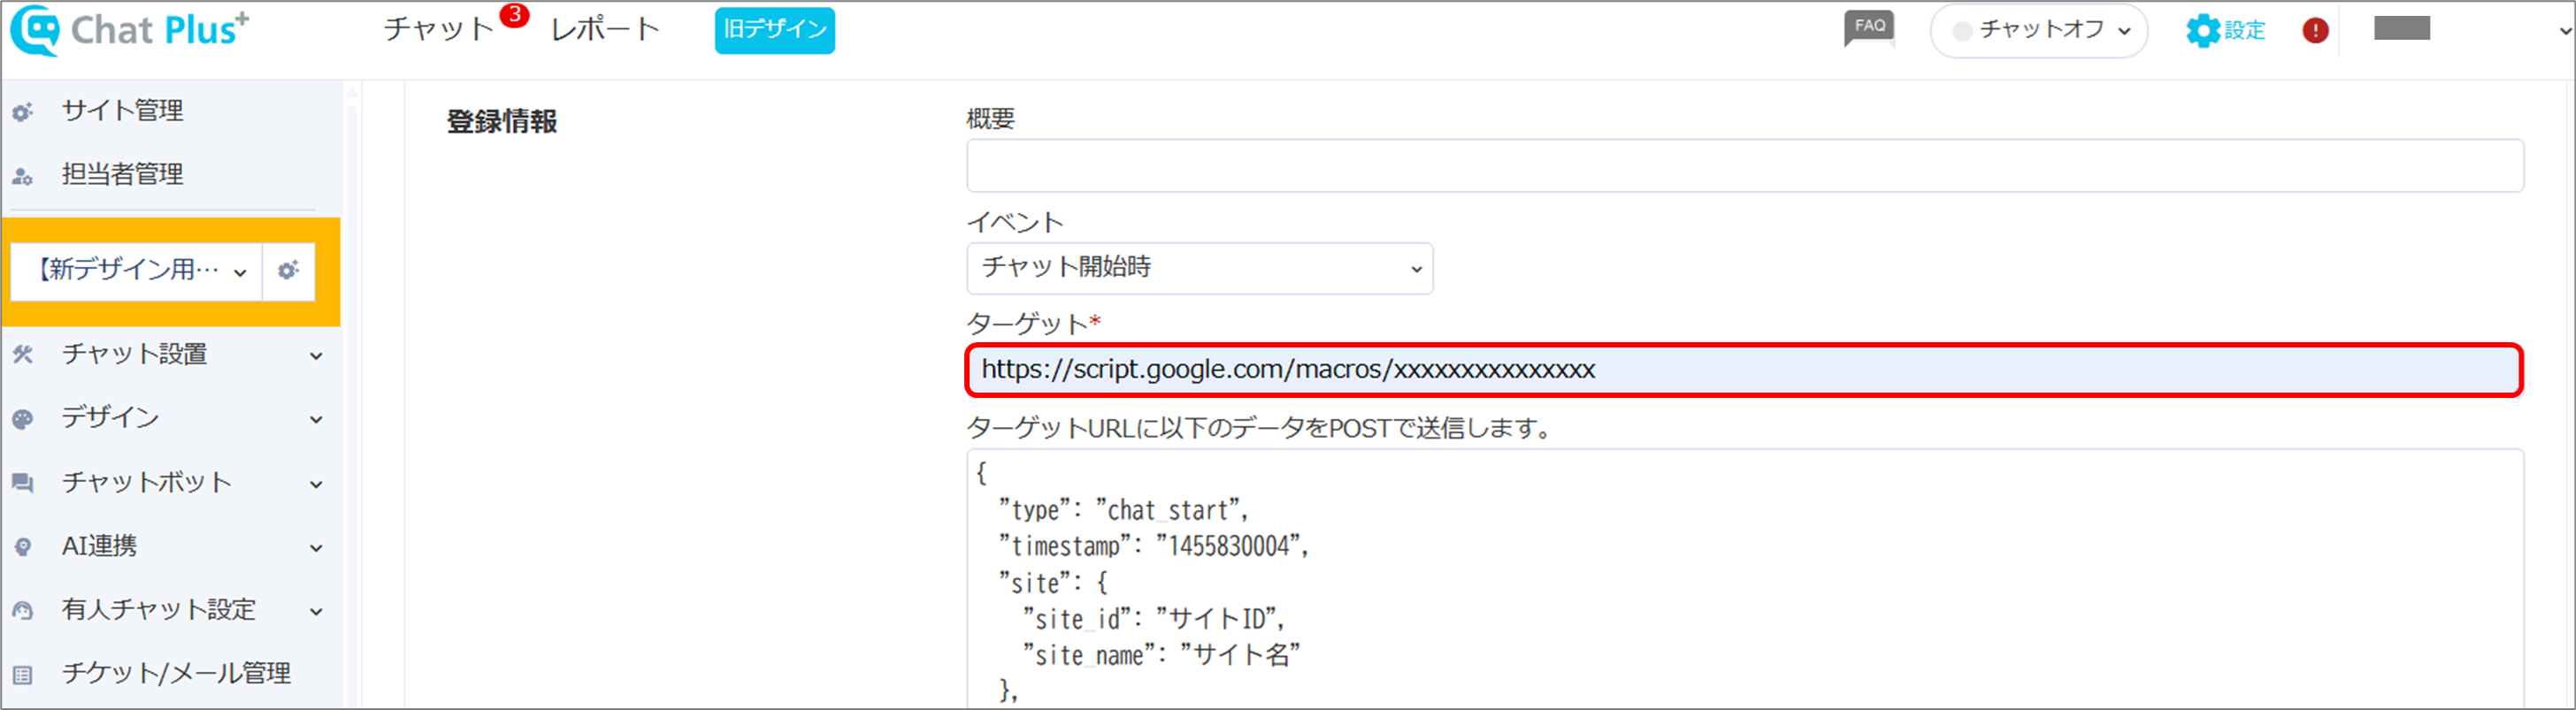Click the サイト管理 gear icon
2576x710 pixels.
coord(23,112)
